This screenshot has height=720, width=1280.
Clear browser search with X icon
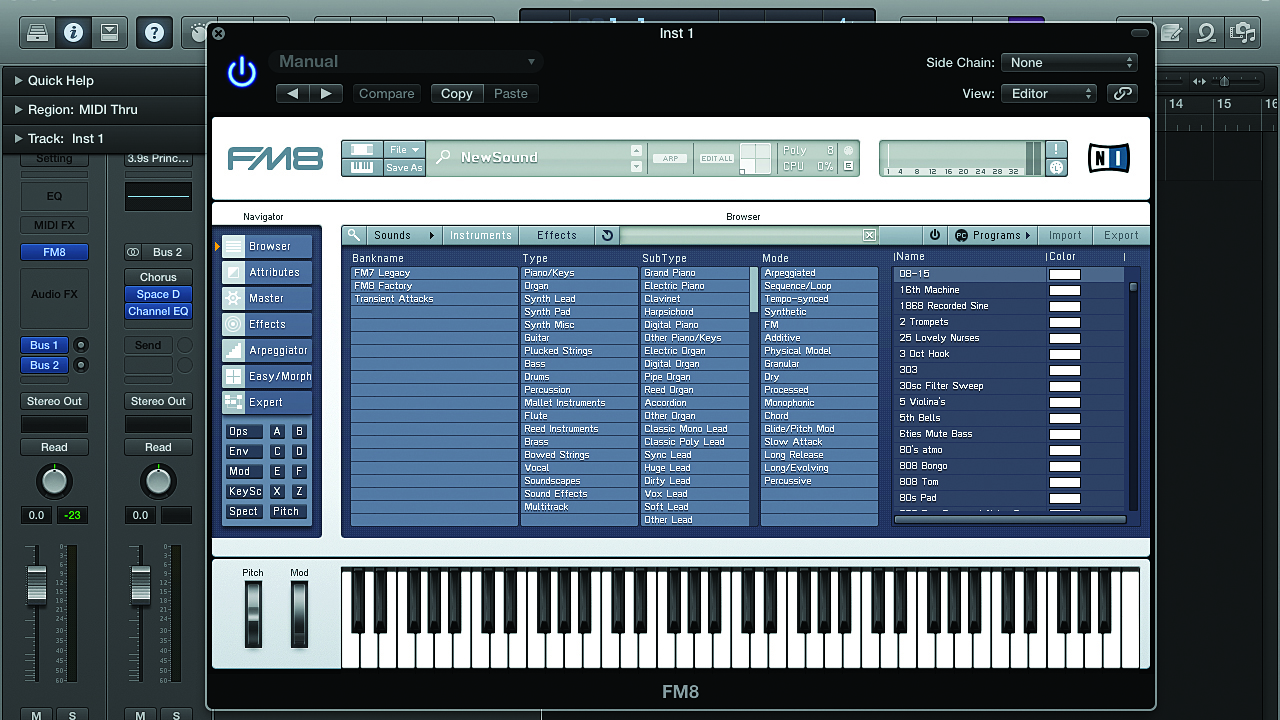pos(869,235)
